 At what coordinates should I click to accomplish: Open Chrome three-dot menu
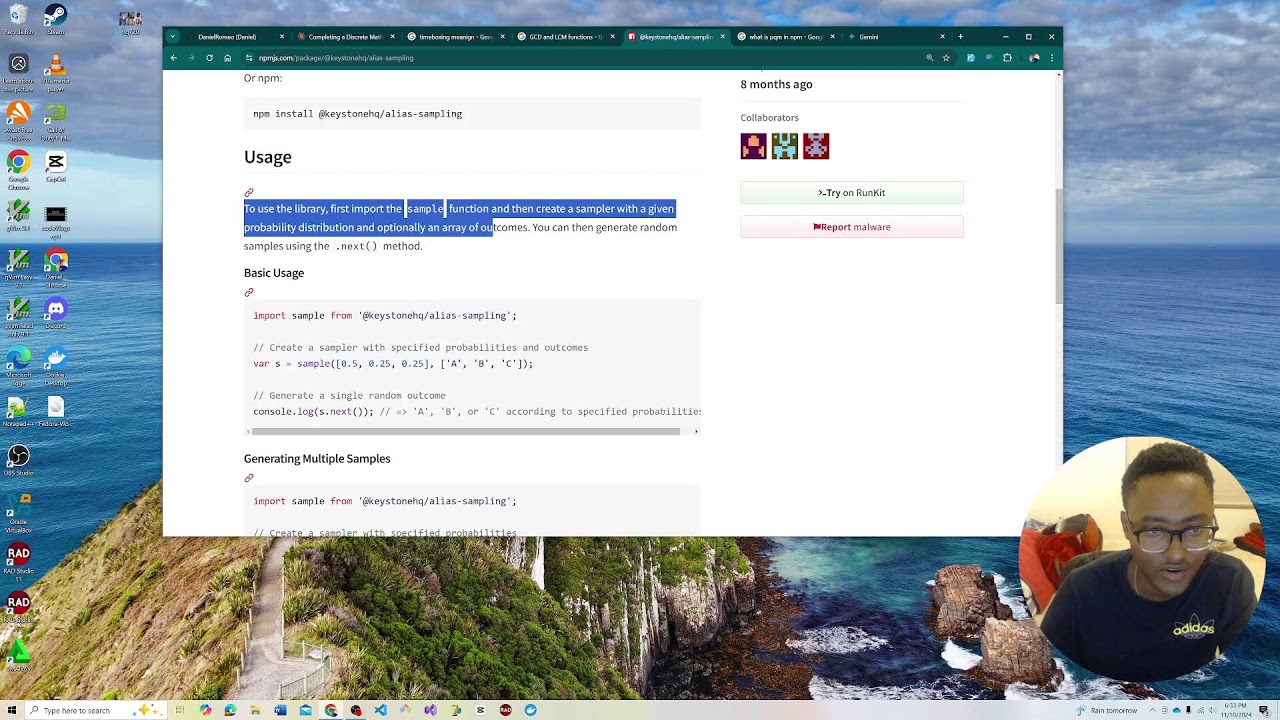tap(1051, 58)
